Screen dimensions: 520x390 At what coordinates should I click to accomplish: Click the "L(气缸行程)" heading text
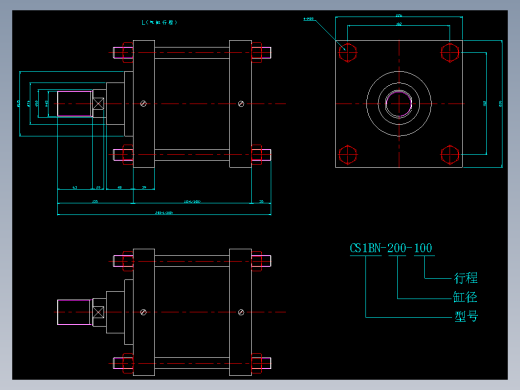tap(159, 22)
